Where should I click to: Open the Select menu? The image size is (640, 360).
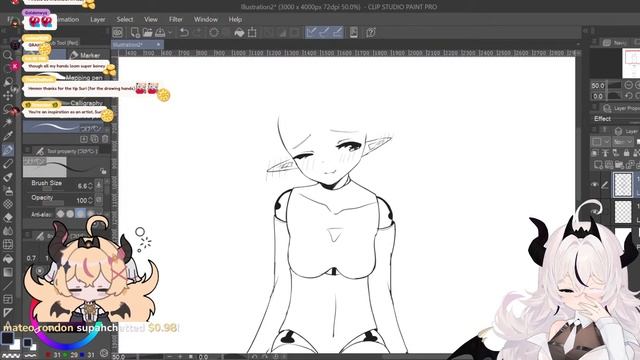pyautogui.click(x=124, y=19)
